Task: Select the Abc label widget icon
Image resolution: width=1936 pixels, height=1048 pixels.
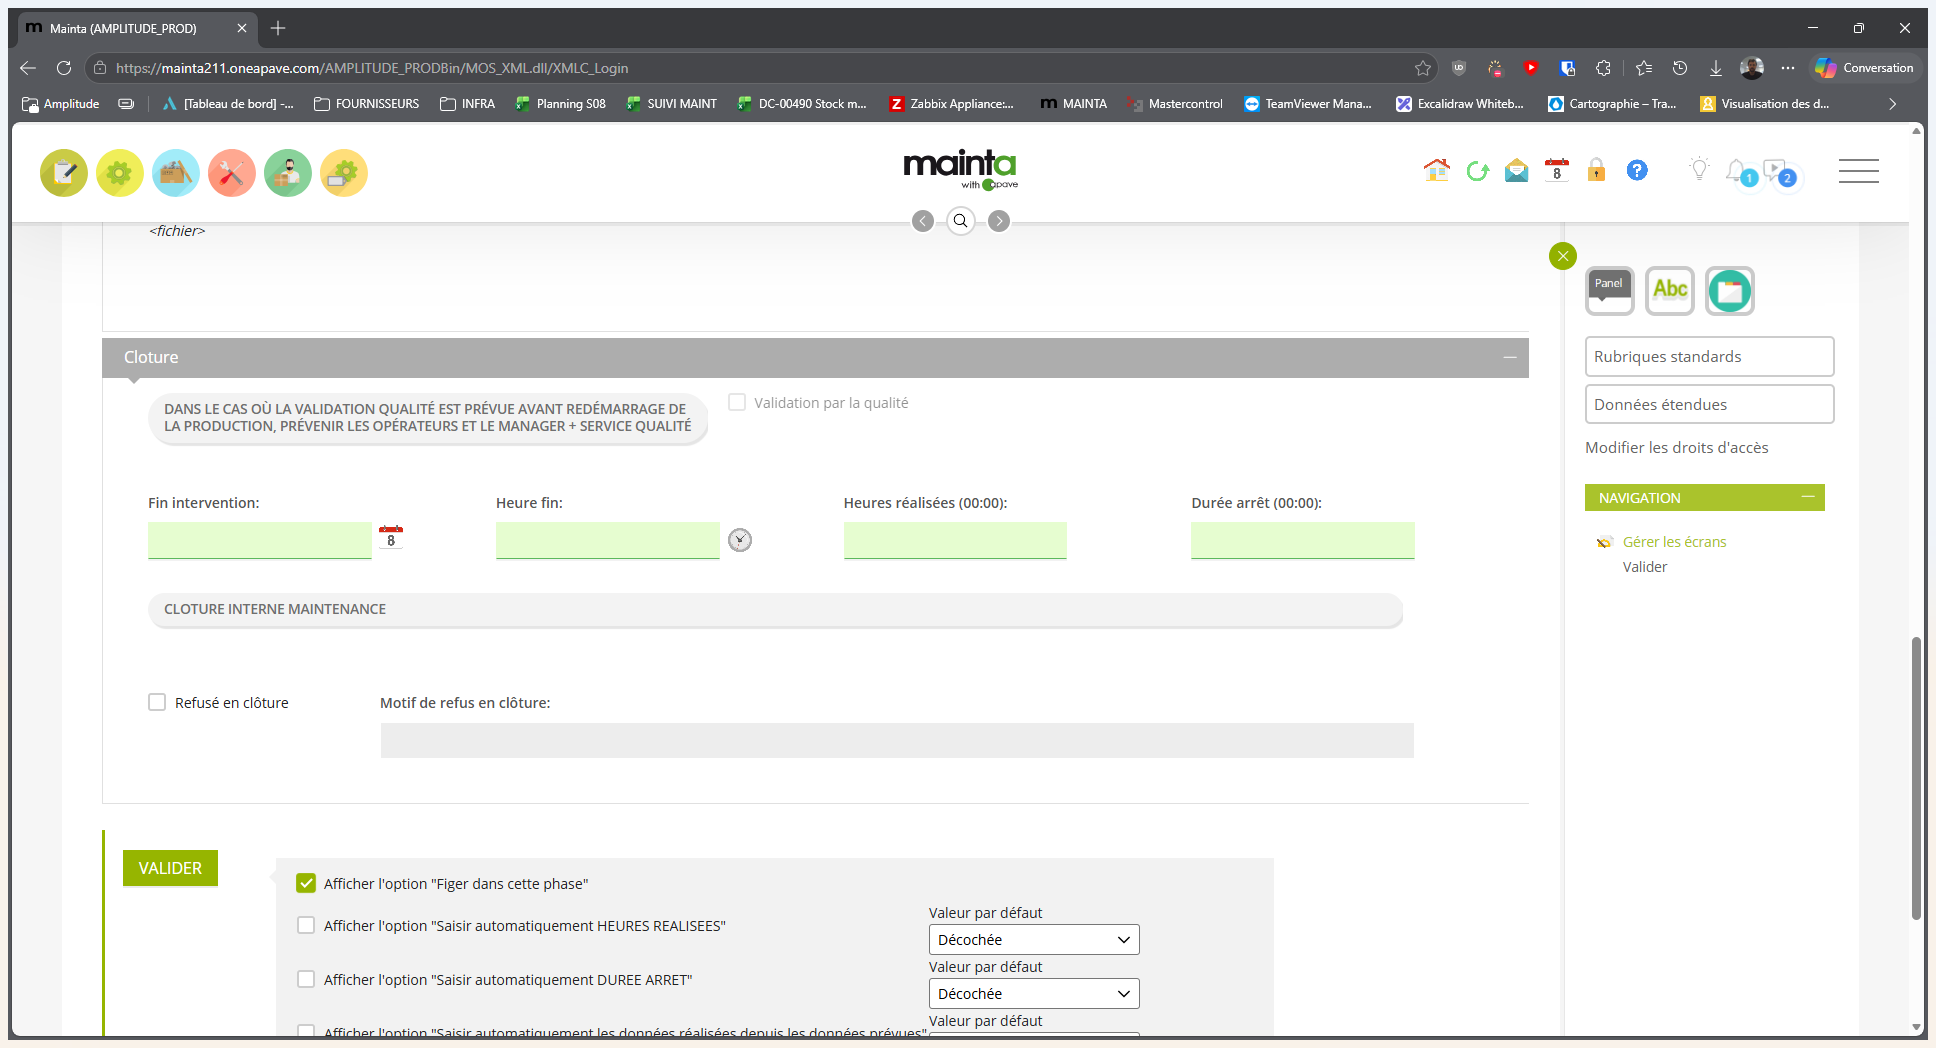Action: click(x=1670, y=291)
